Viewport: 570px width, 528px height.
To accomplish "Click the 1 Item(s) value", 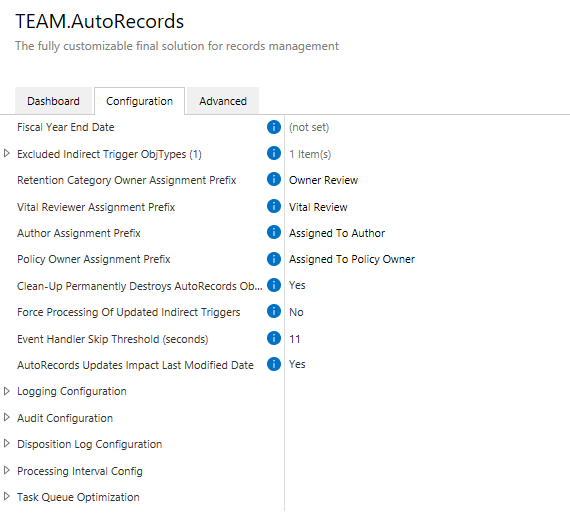I will 310,154.
